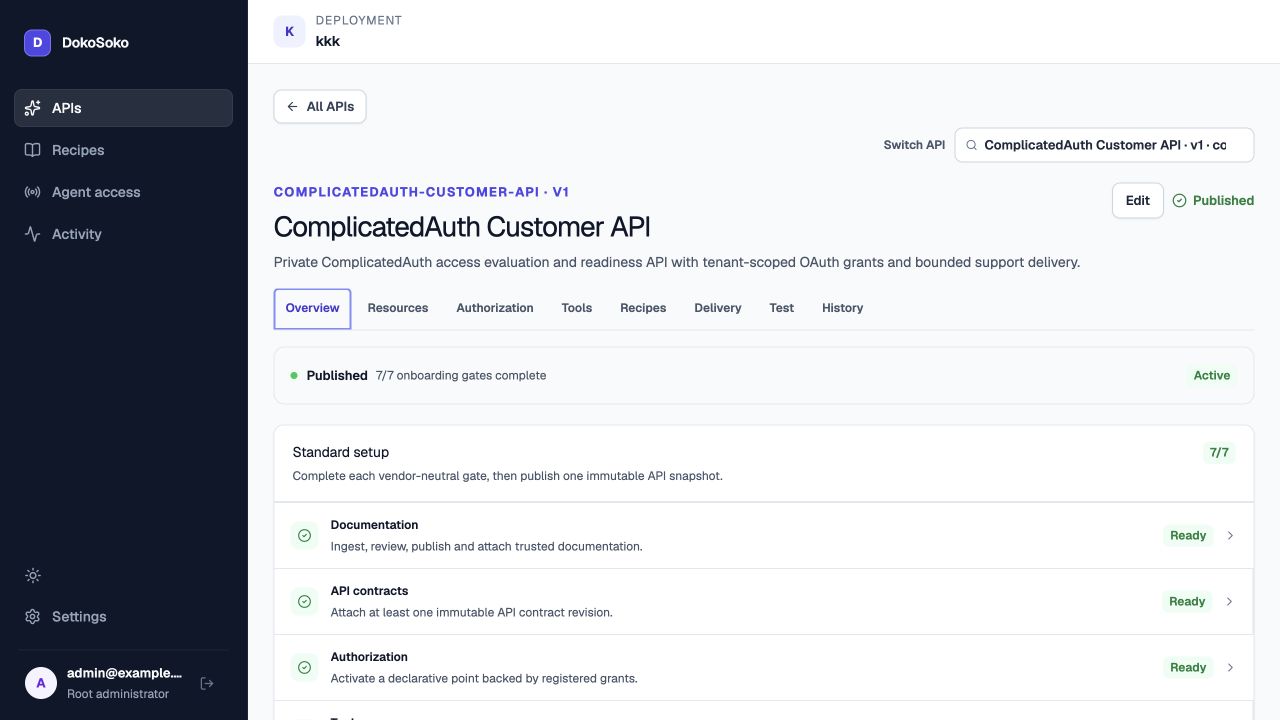The image size is (1280, 720).
Task: Click the Agent access broadcast icon
Action: 33,192
